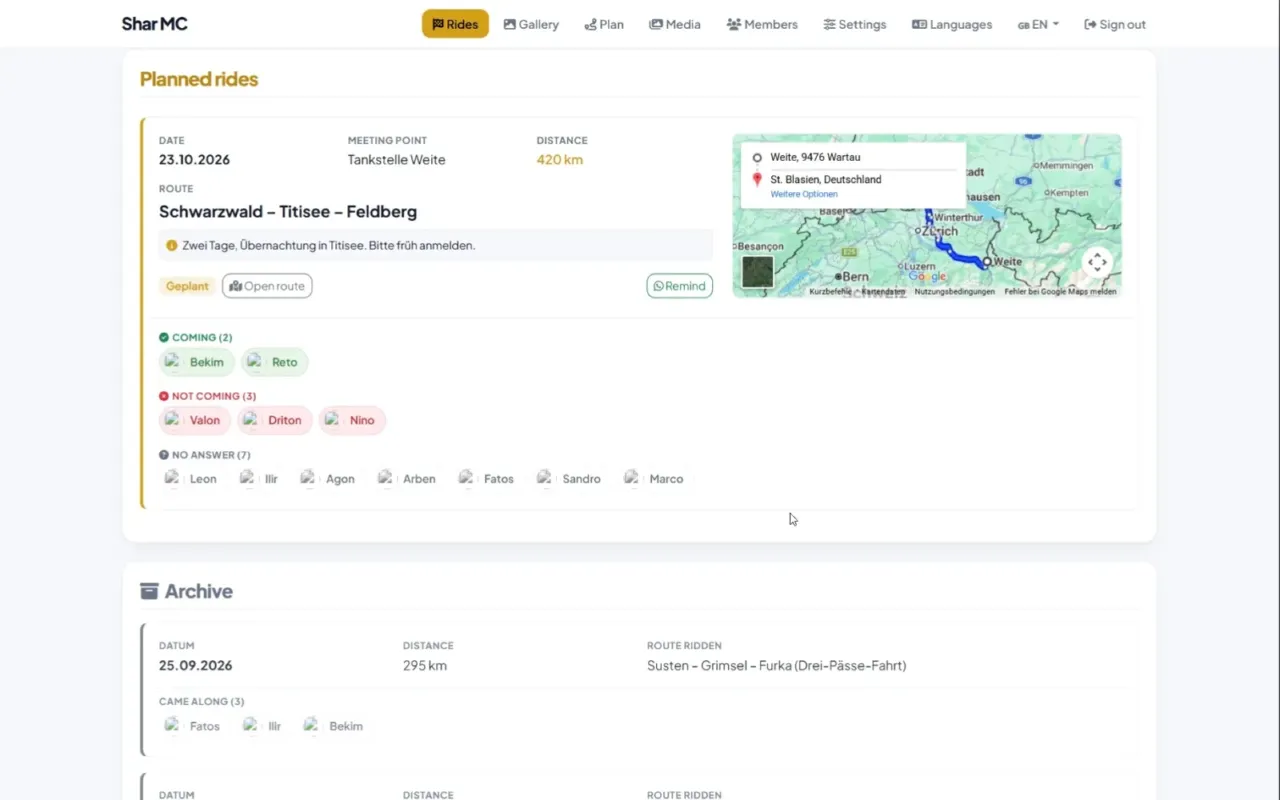The image size is (1280, 800).
Task: Open the Nutzungsbedingungen terms link on map
Action: [x=955, y=292]
